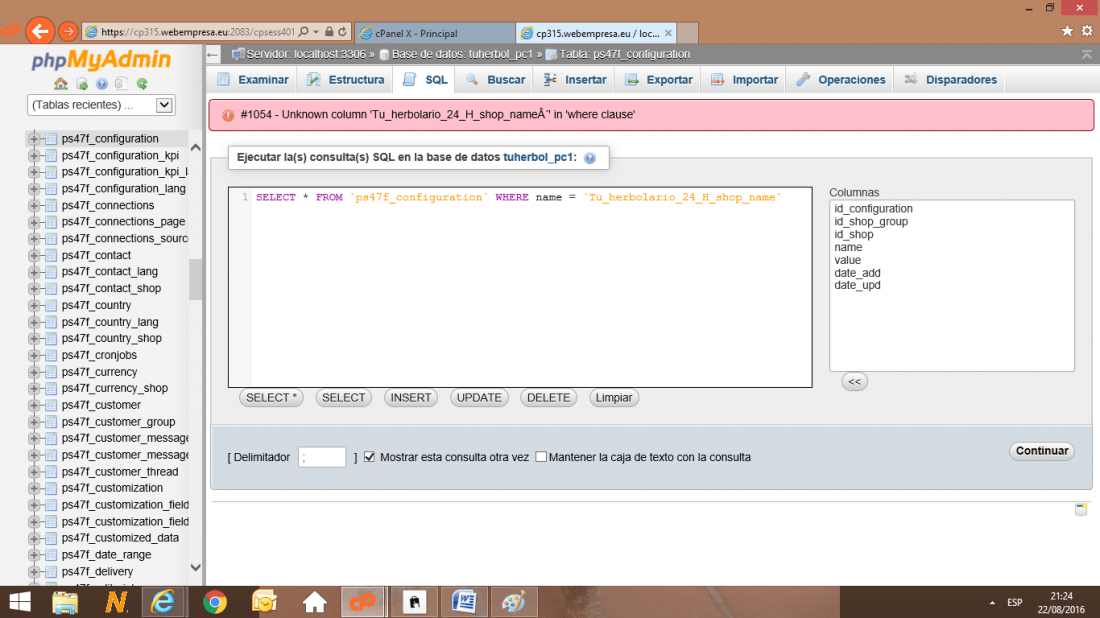This screenshot has width=1100, height=618.
Task: Open phpMyAdmin home icon
Action: [x=61, y=84]
